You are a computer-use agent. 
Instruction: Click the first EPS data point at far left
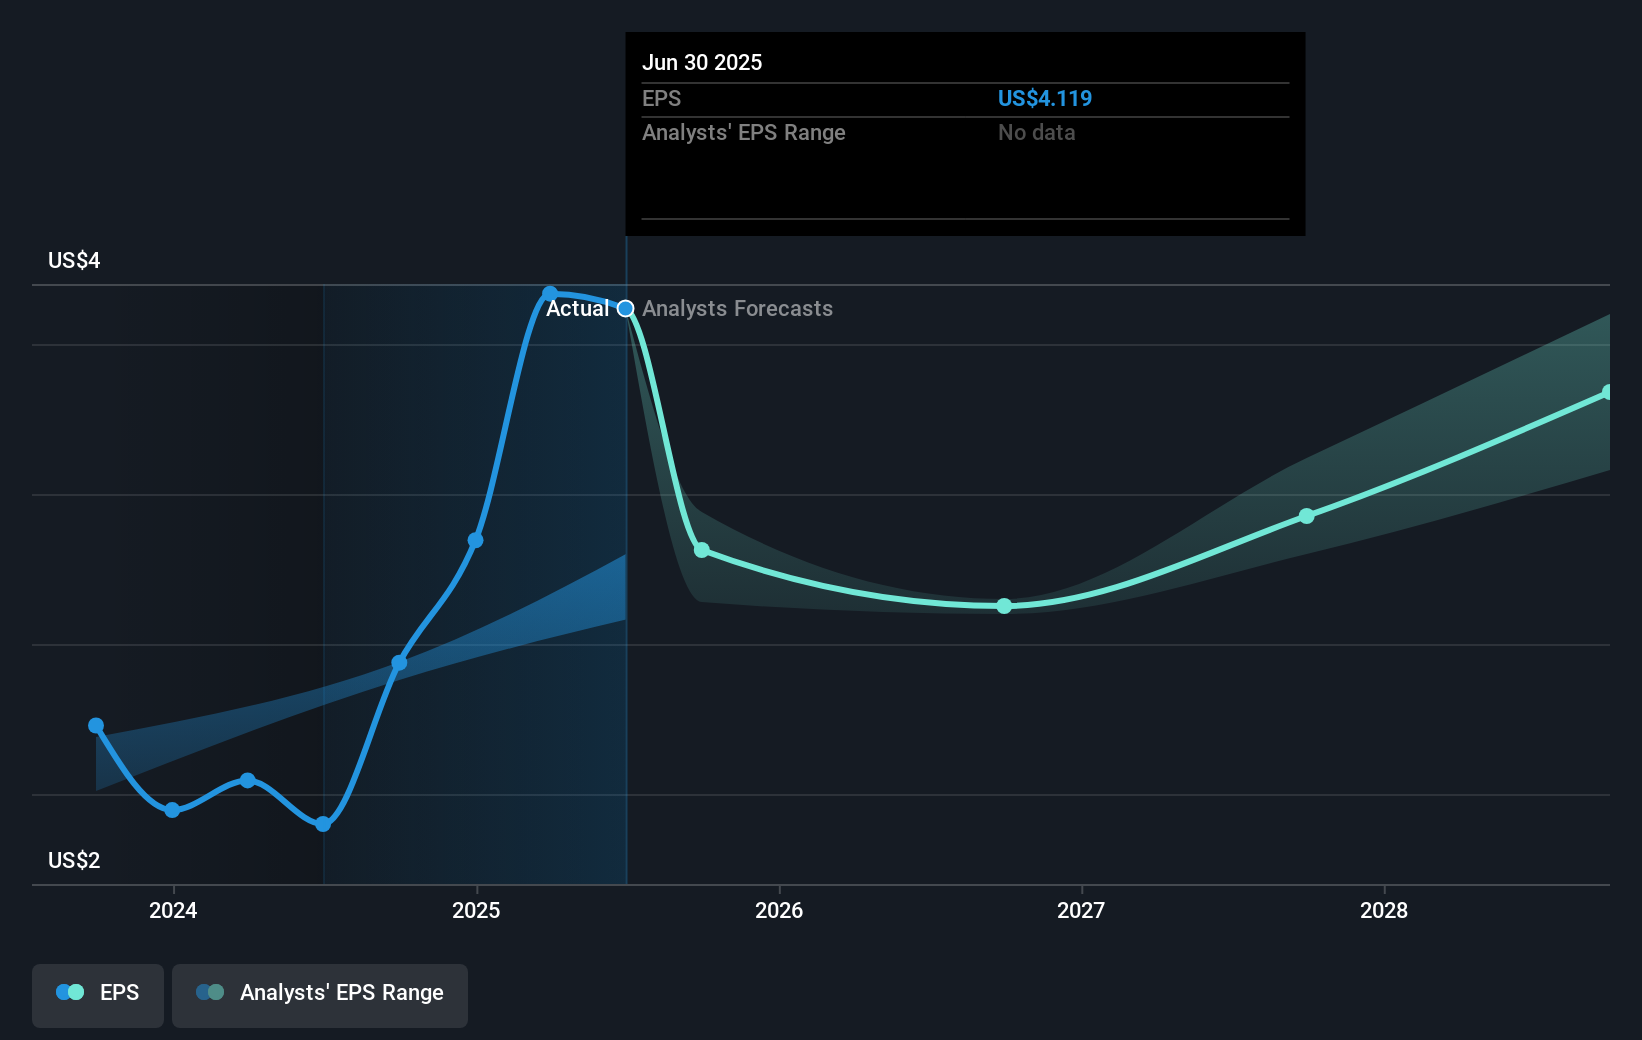96,726
